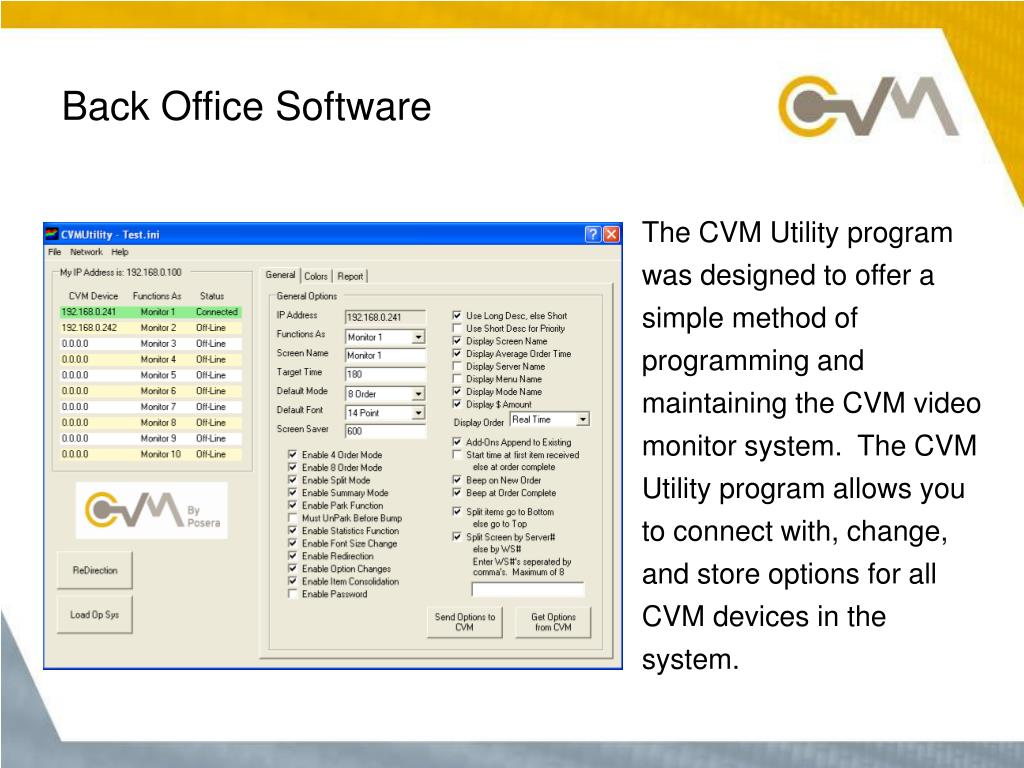
Task: Click the Screen Name input field
Action: 385,355
